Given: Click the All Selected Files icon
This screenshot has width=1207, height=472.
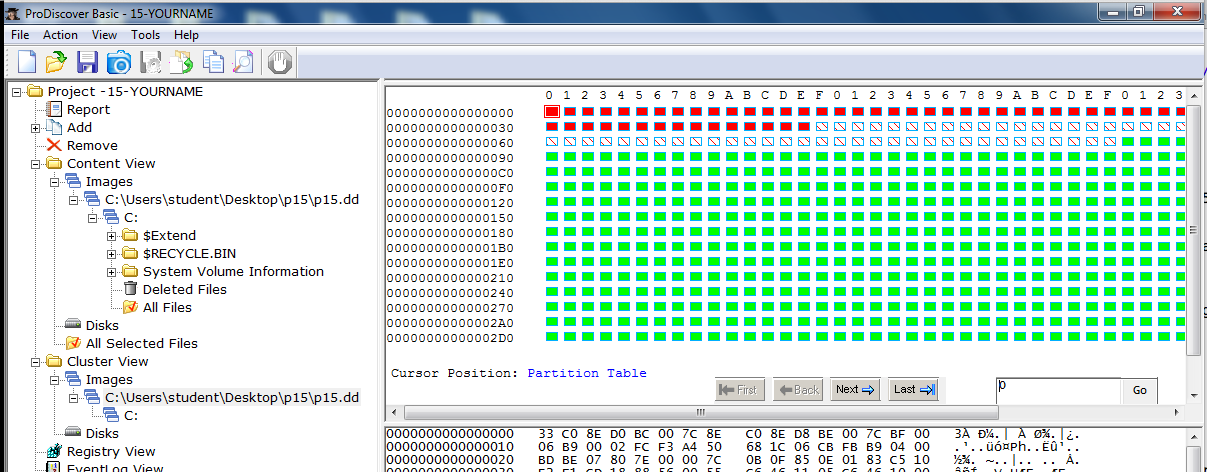Looking at the screenshot, I should click(x=73, y=343).
